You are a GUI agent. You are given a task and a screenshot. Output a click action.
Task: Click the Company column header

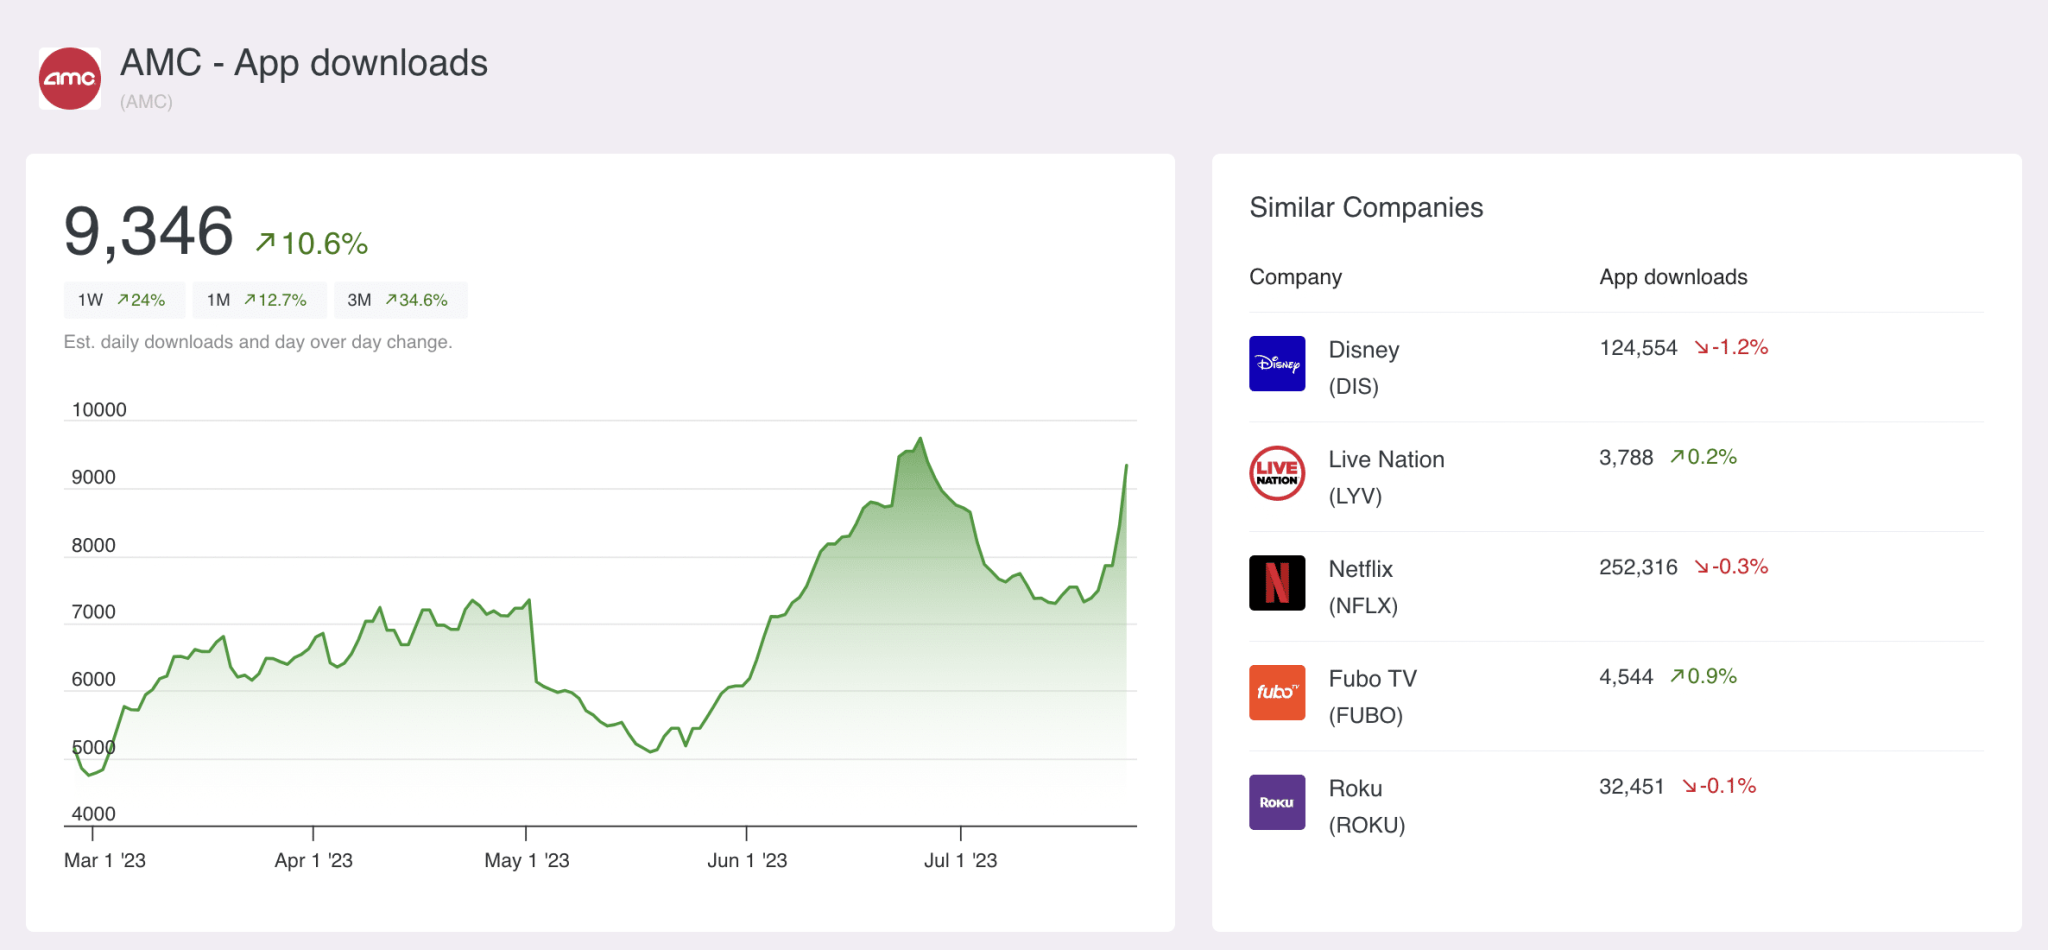[1295, 277]
